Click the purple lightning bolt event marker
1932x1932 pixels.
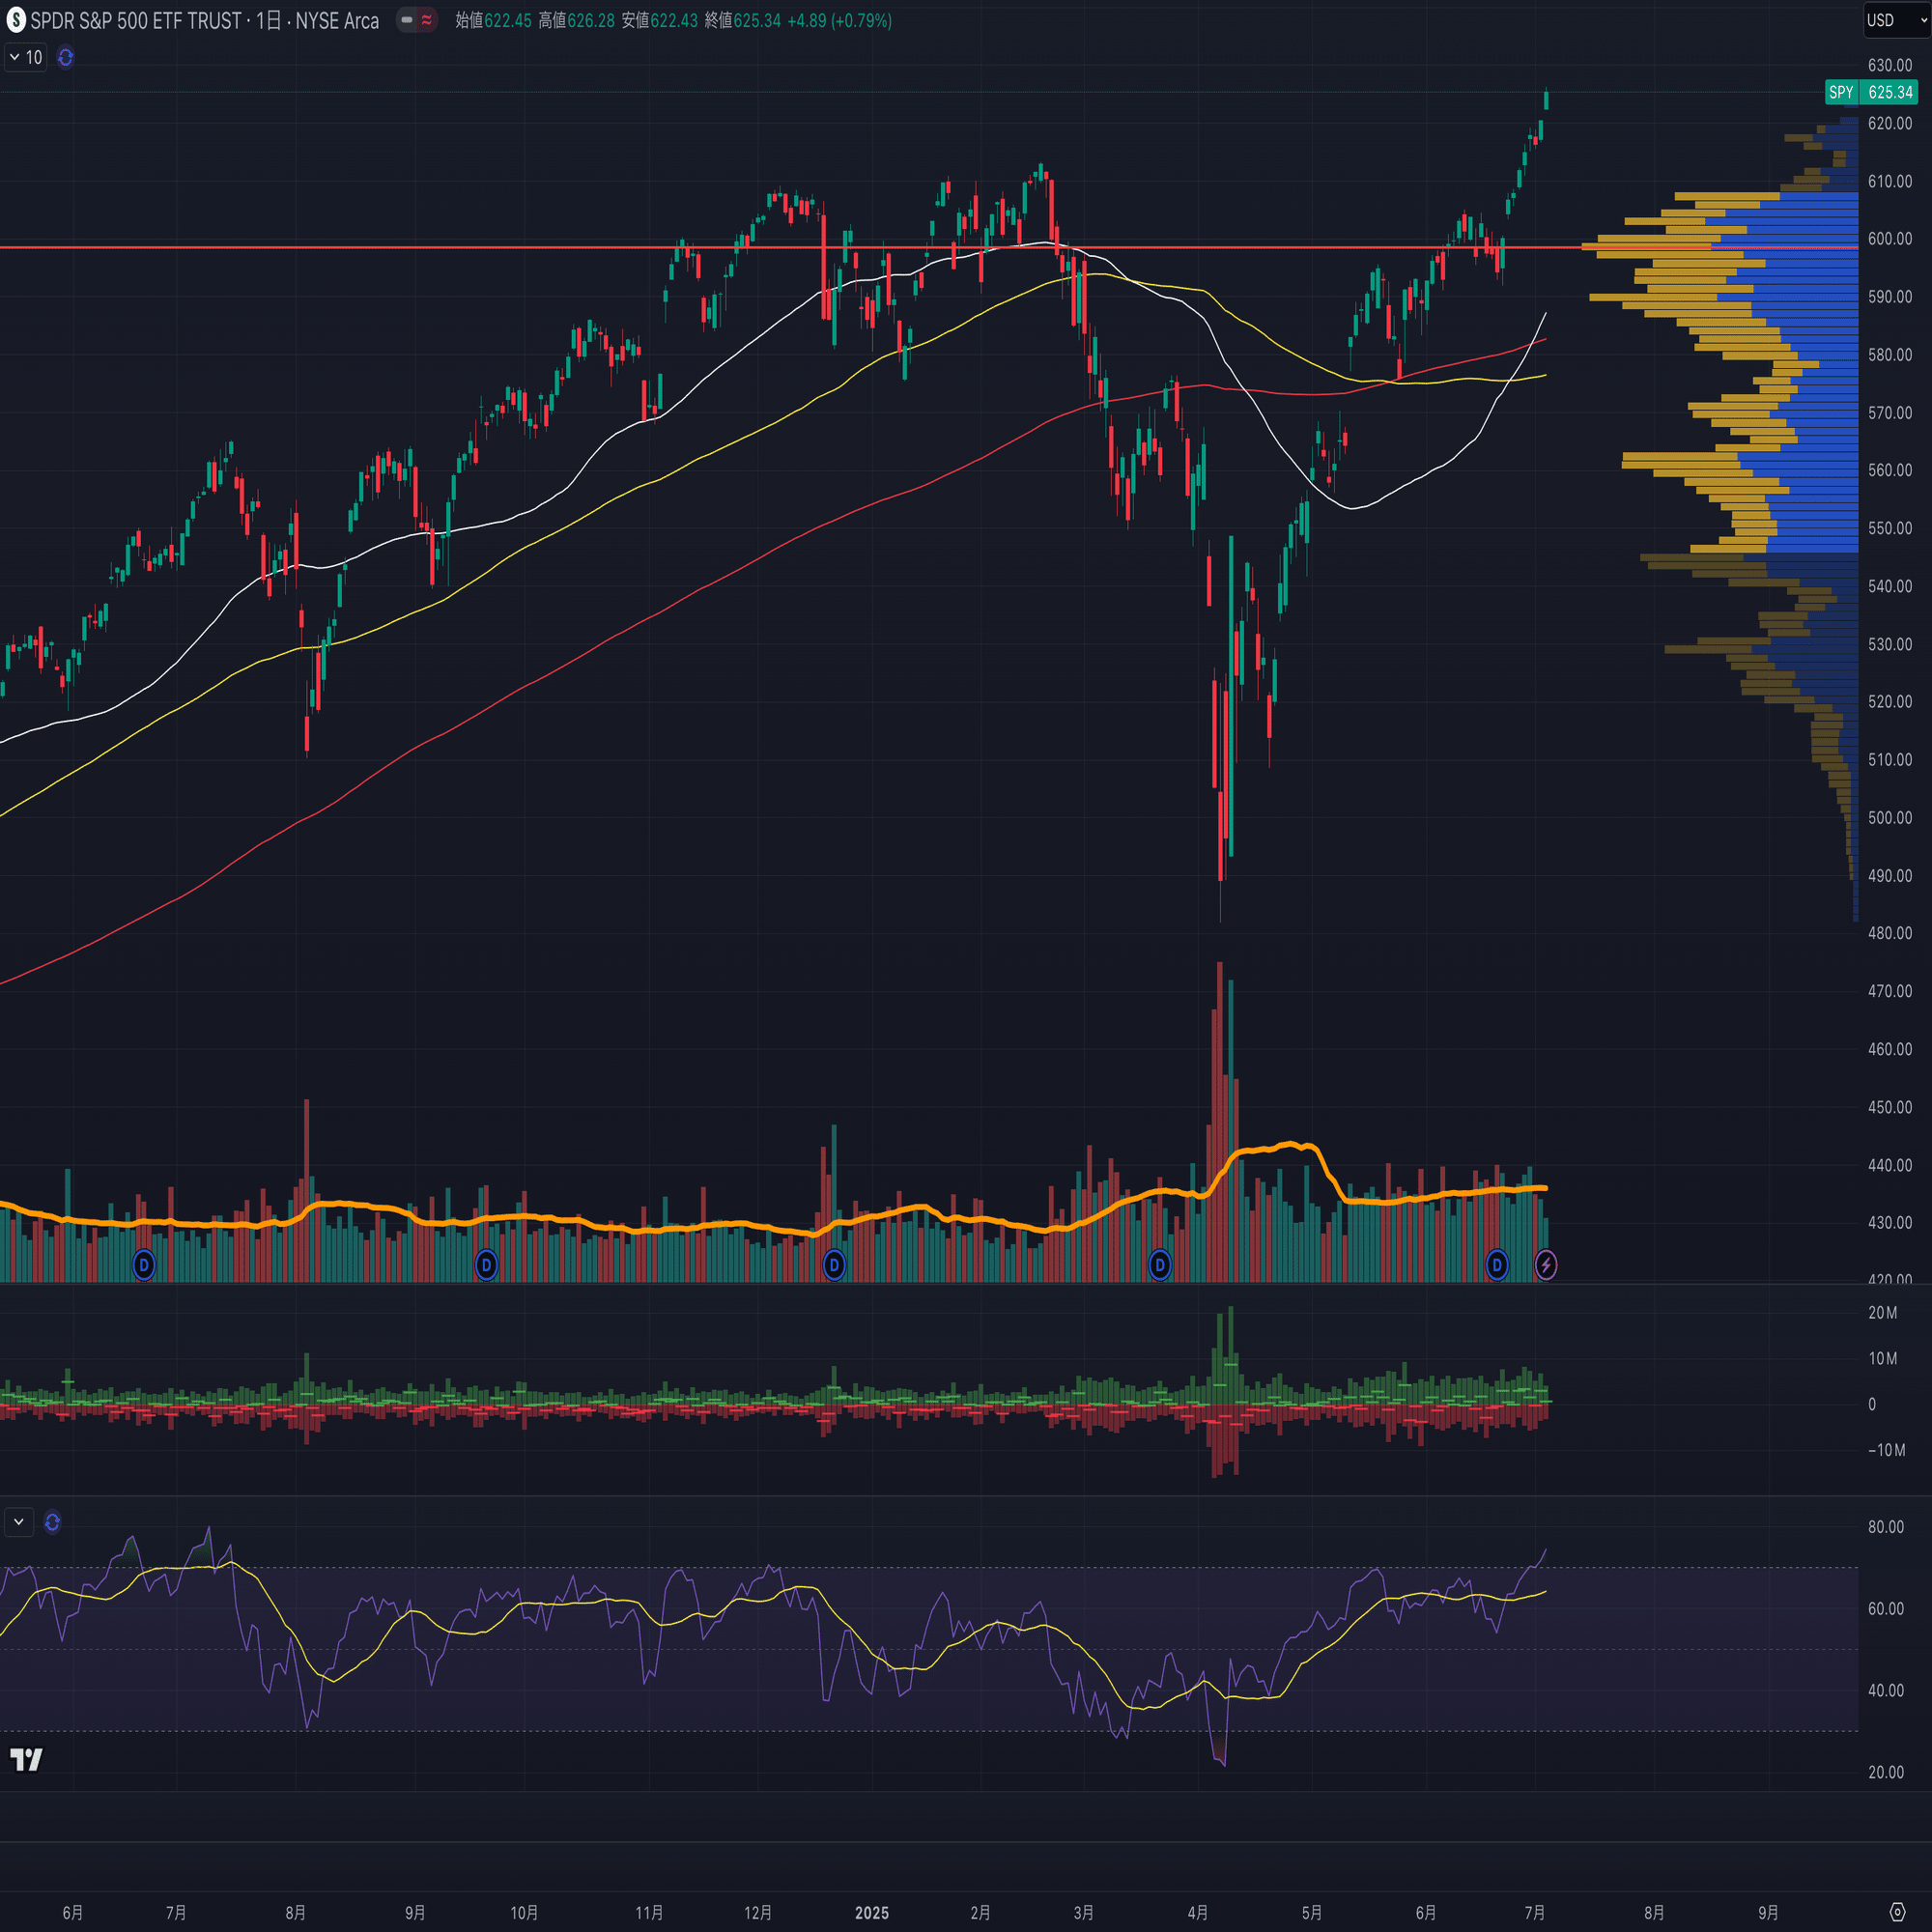coord(1546,1265)
